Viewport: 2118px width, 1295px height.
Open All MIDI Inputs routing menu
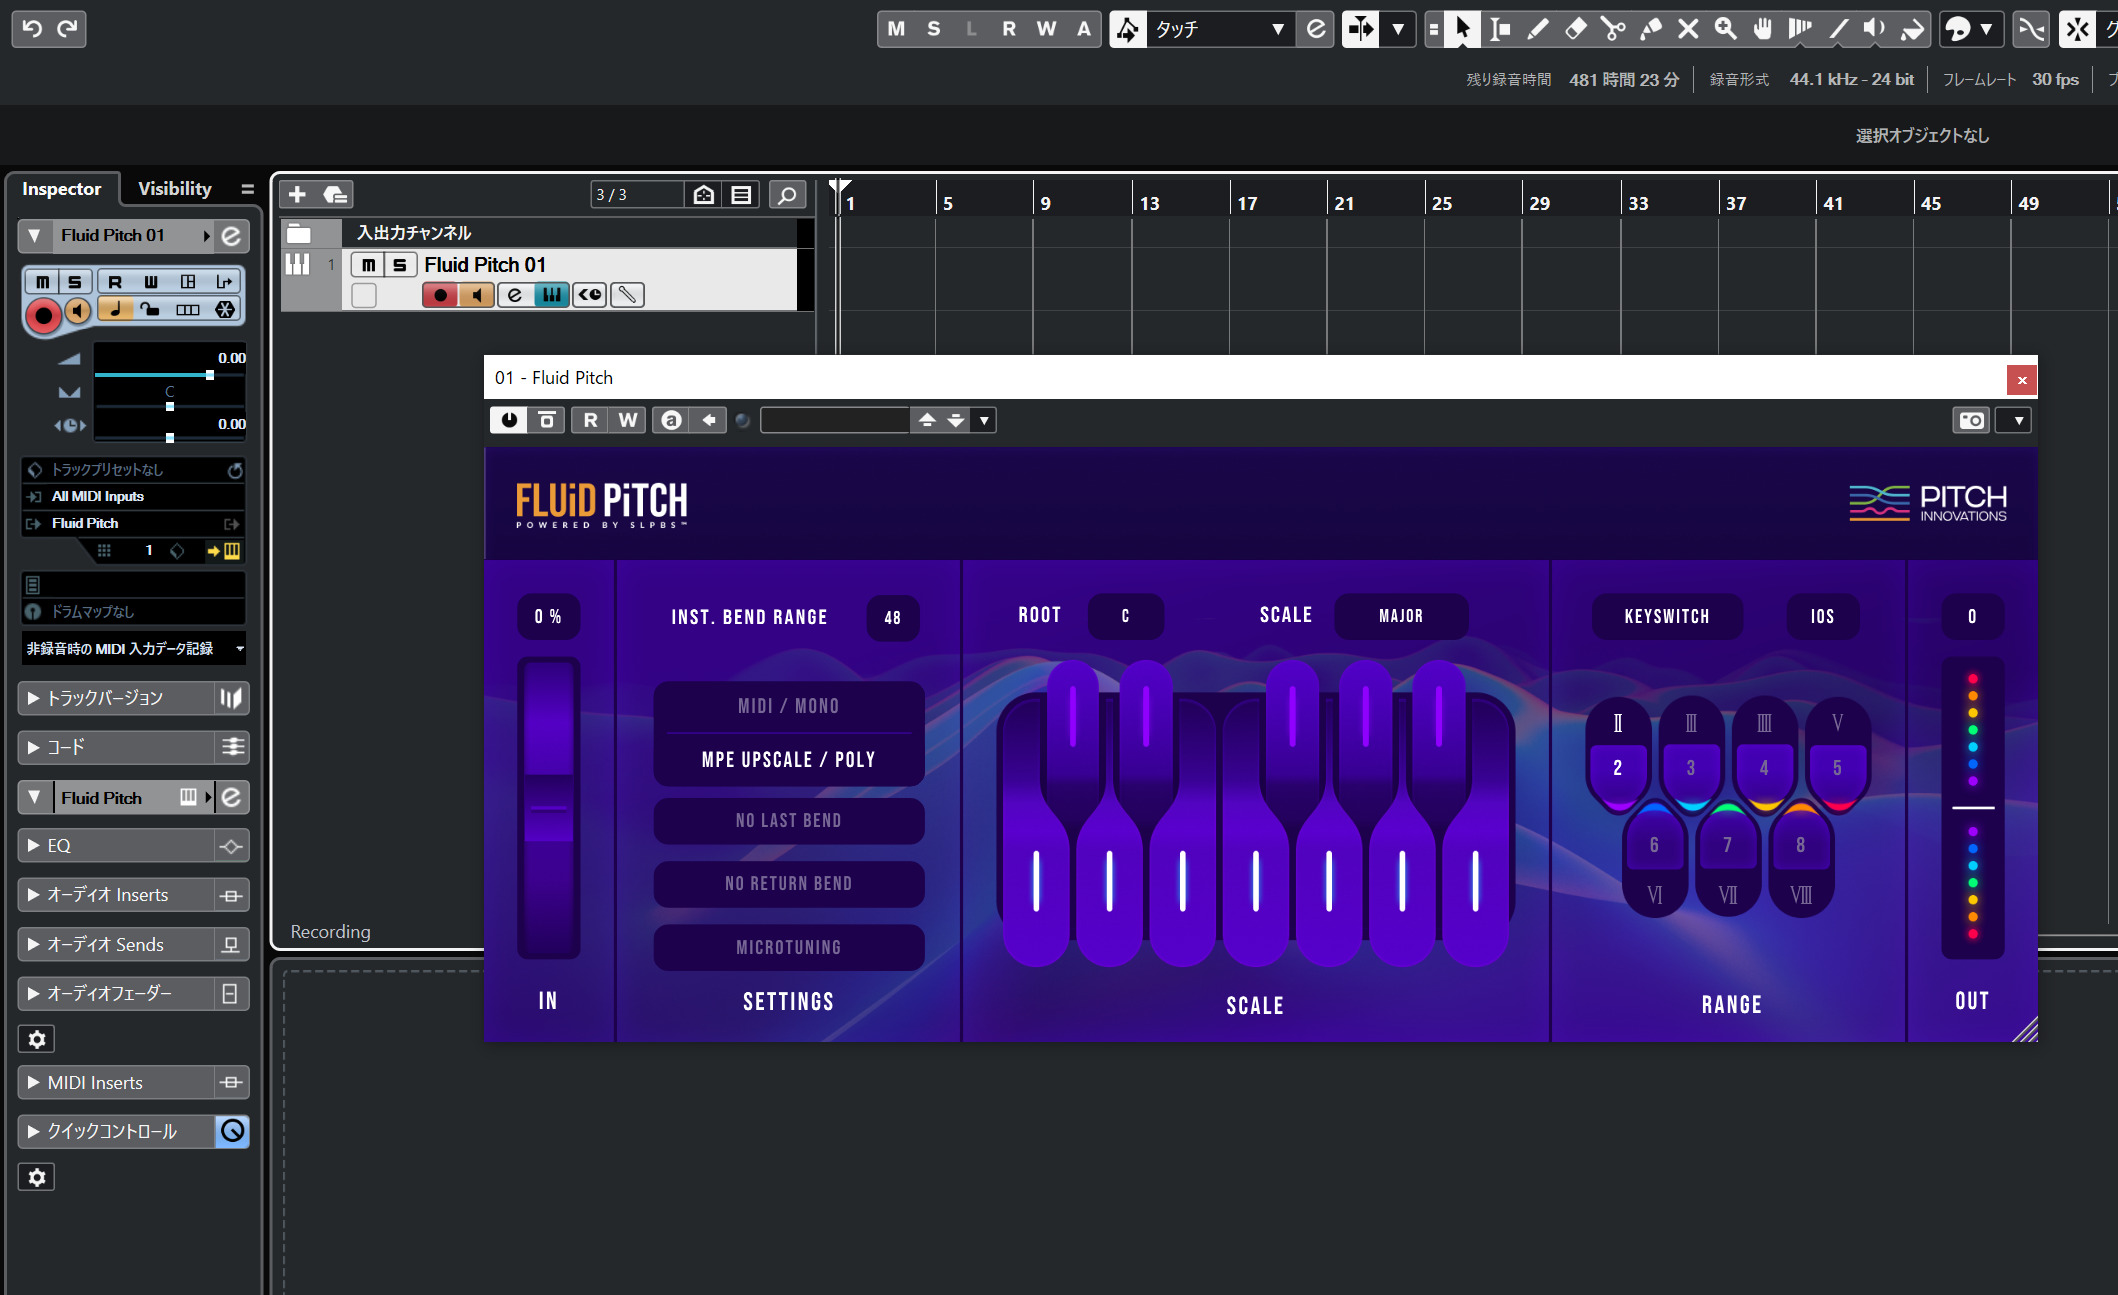point(133,496)
